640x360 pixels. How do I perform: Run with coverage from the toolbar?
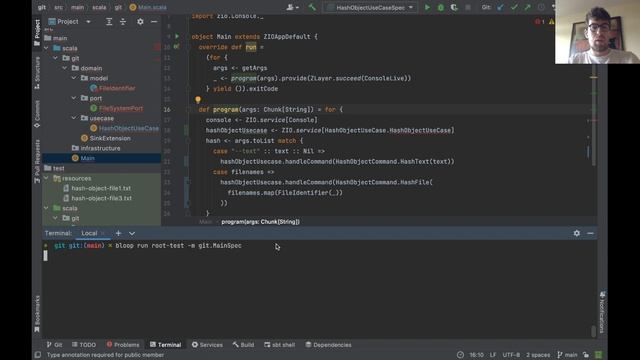tap(454, 7)
